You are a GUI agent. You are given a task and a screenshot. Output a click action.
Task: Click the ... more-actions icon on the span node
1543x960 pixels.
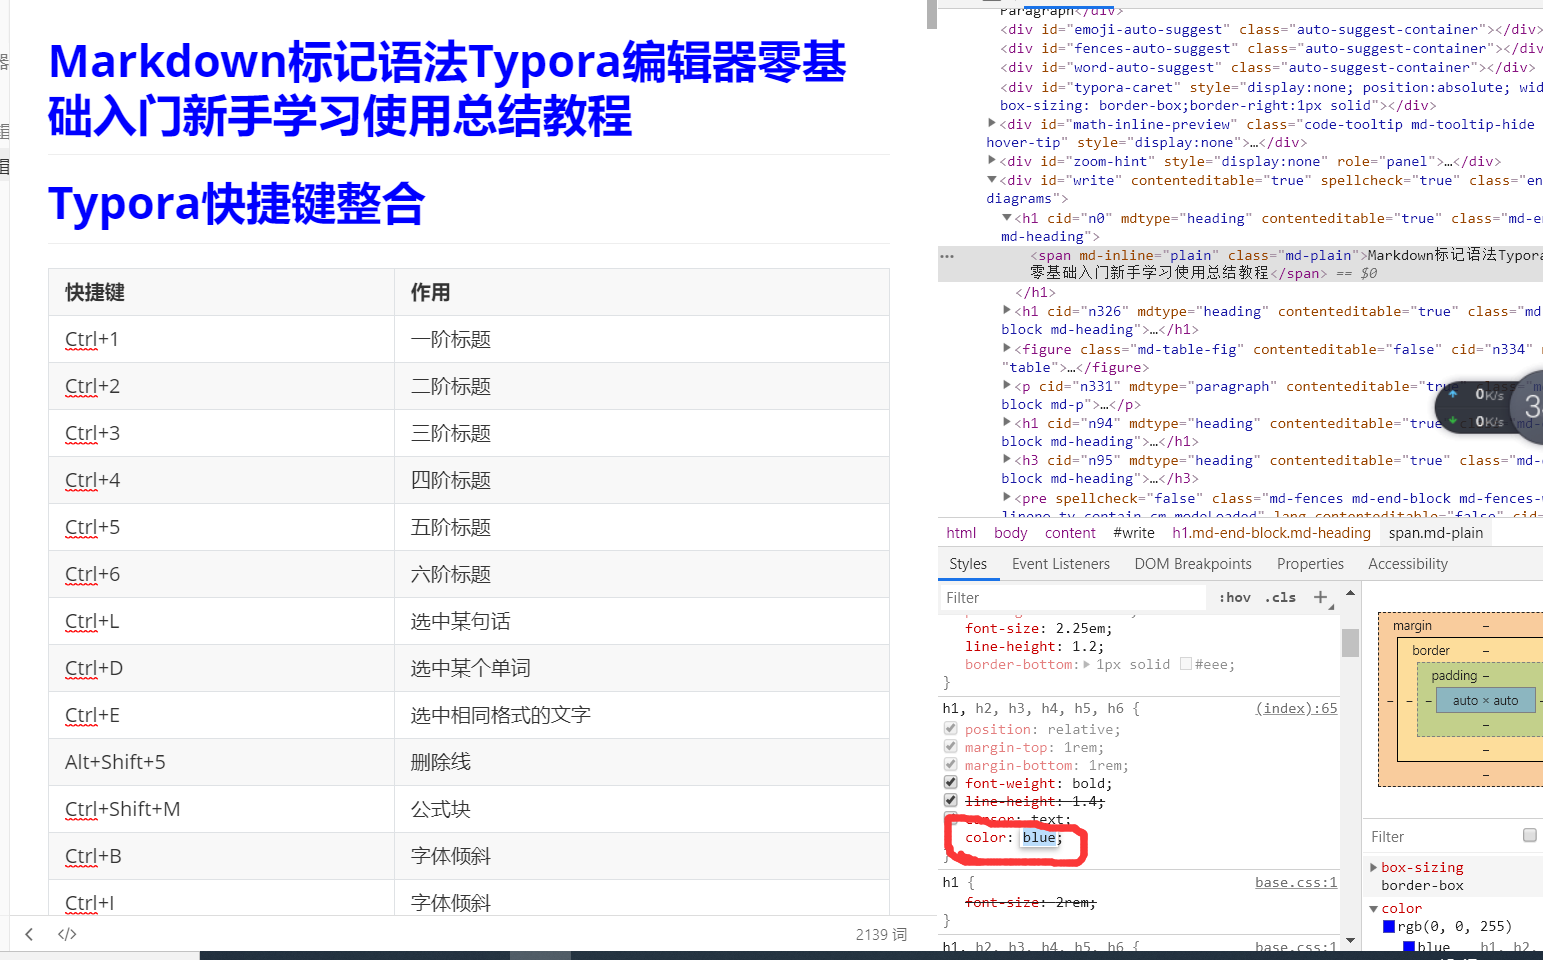click(946, 255)
